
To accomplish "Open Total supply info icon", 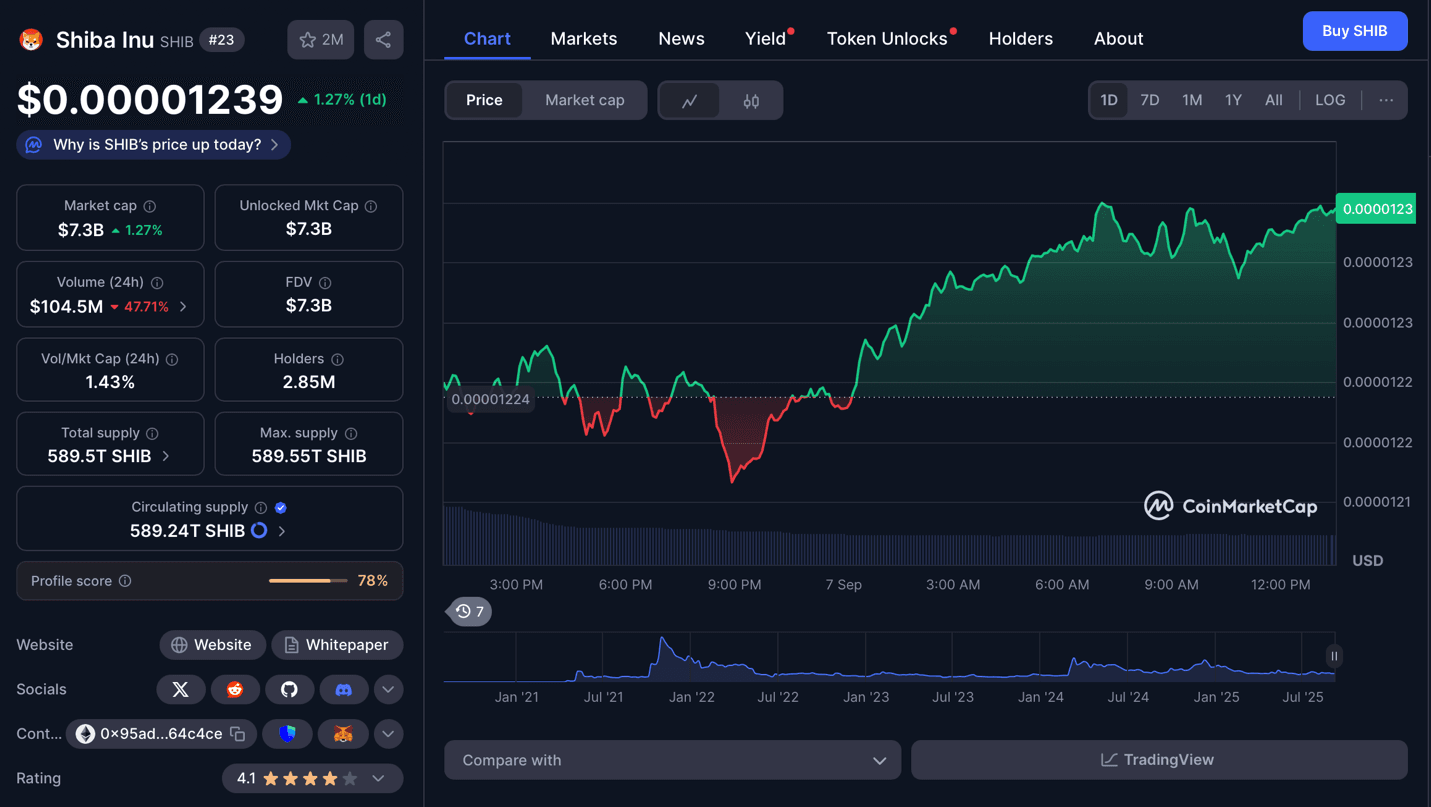I will tap(152, 433).
